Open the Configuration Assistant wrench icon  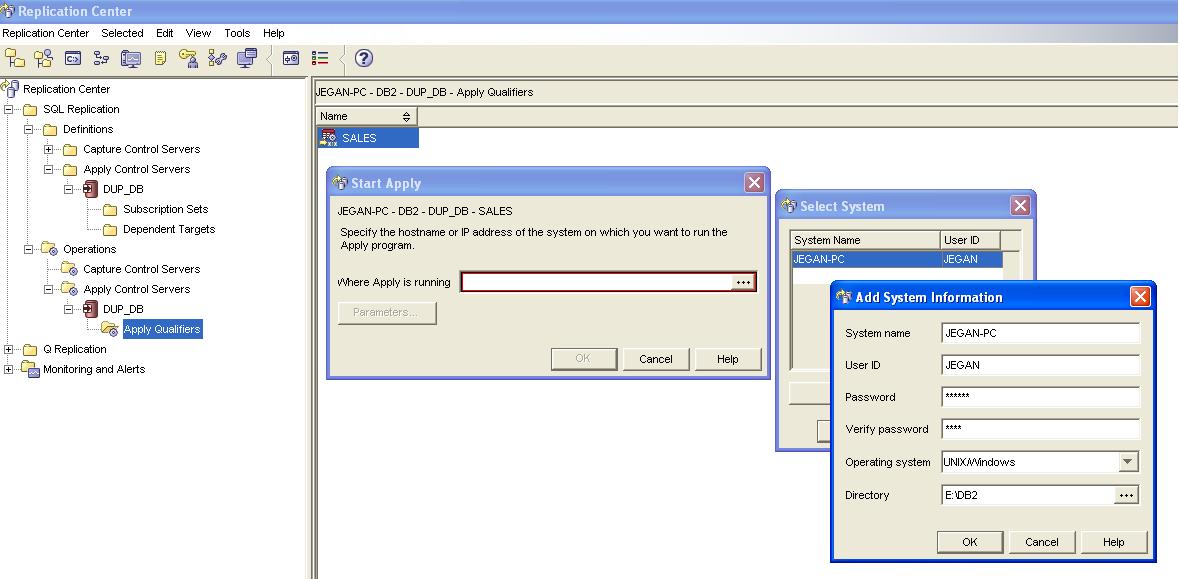(x=216, y=58)
